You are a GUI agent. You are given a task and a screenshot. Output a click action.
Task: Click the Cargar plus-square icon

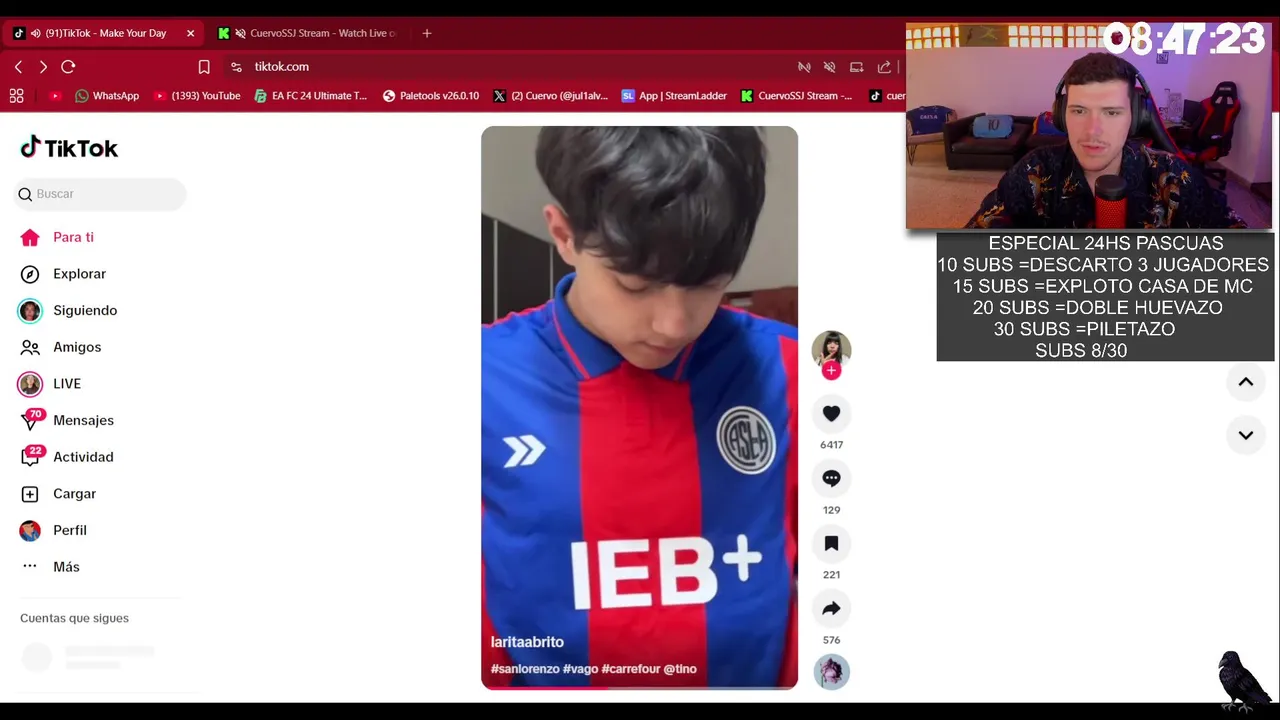30,494
